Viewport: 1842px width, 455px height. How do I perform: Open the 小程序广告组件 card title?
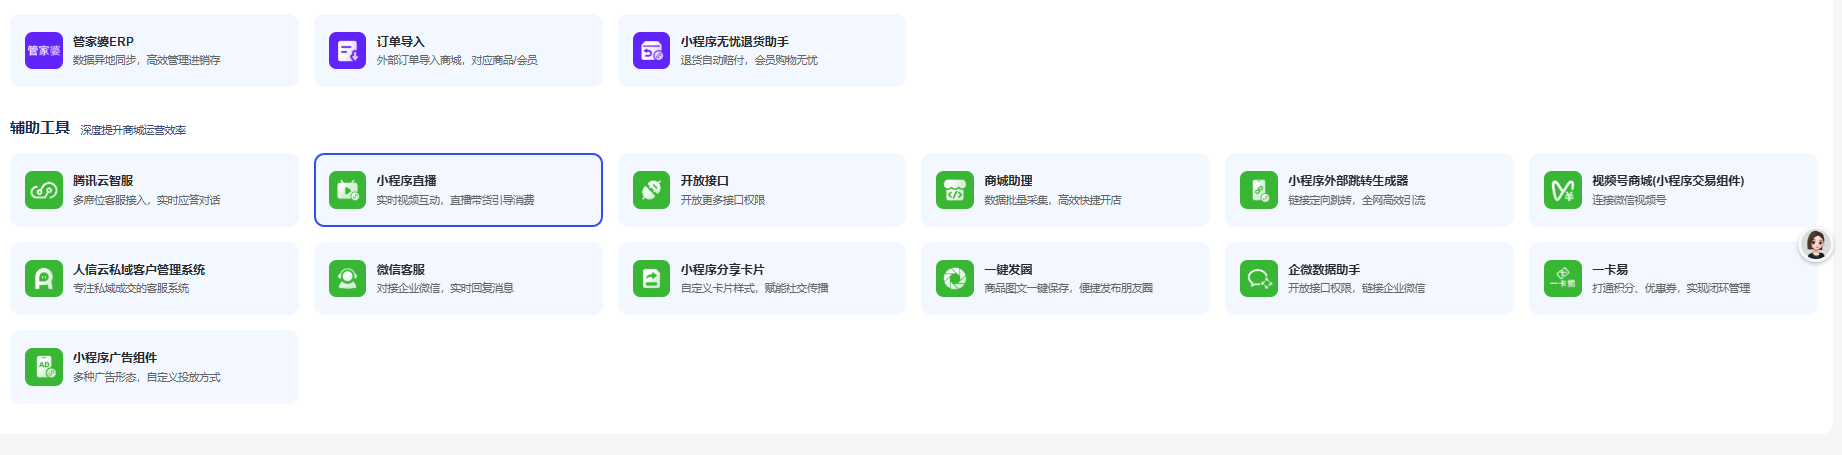coord(115,358)
